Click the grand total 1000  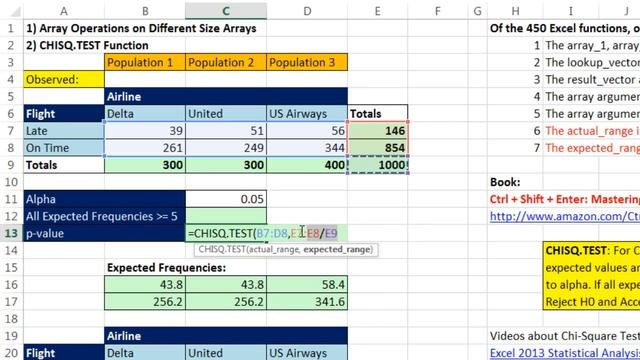tap(378, 165)
